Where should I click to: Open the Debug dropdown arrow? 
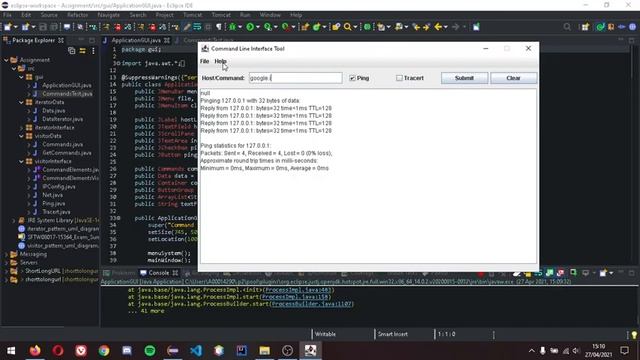pyautogui.click(x=240, y=27)
